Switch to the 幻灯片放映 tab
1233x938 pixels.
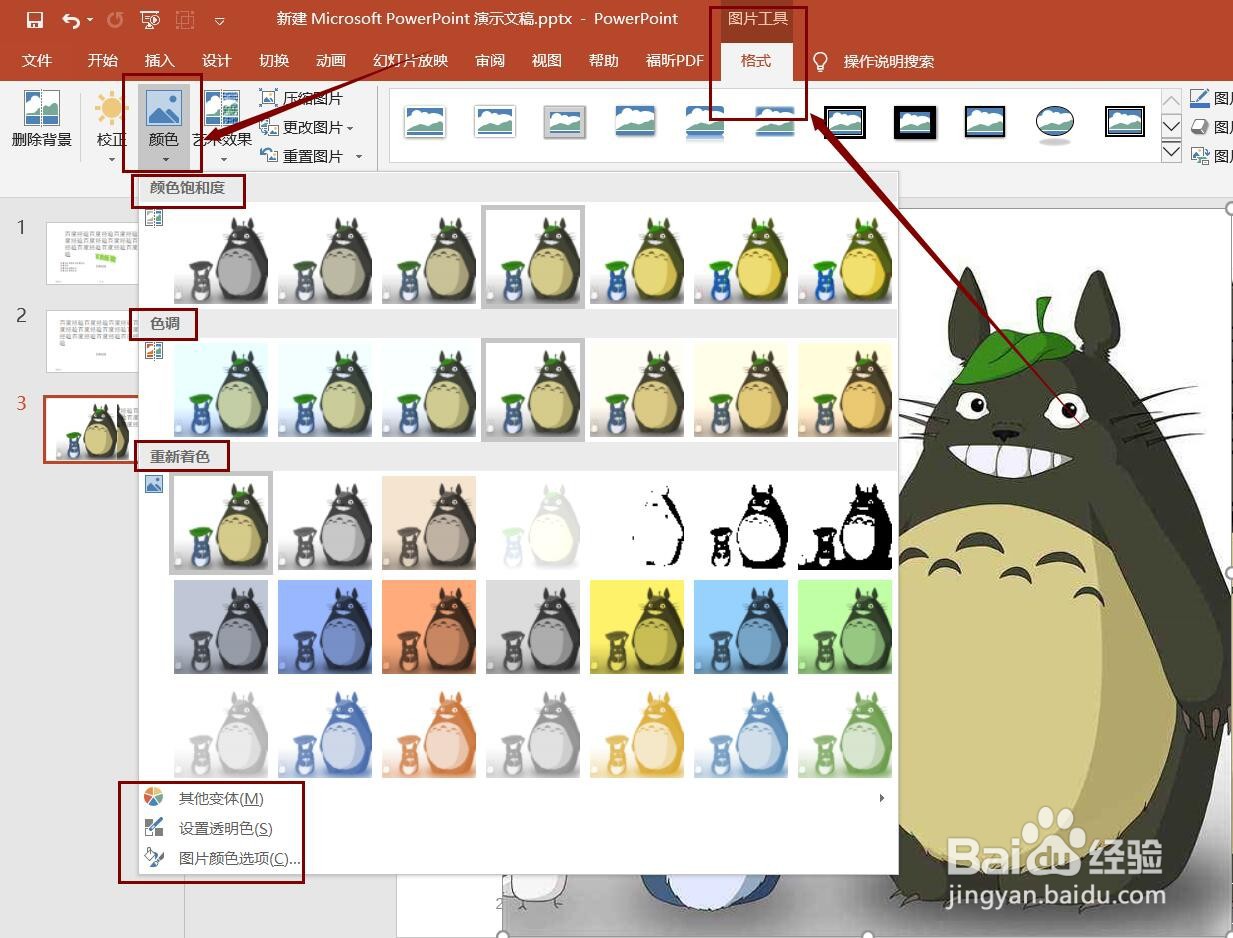point(410,61)
